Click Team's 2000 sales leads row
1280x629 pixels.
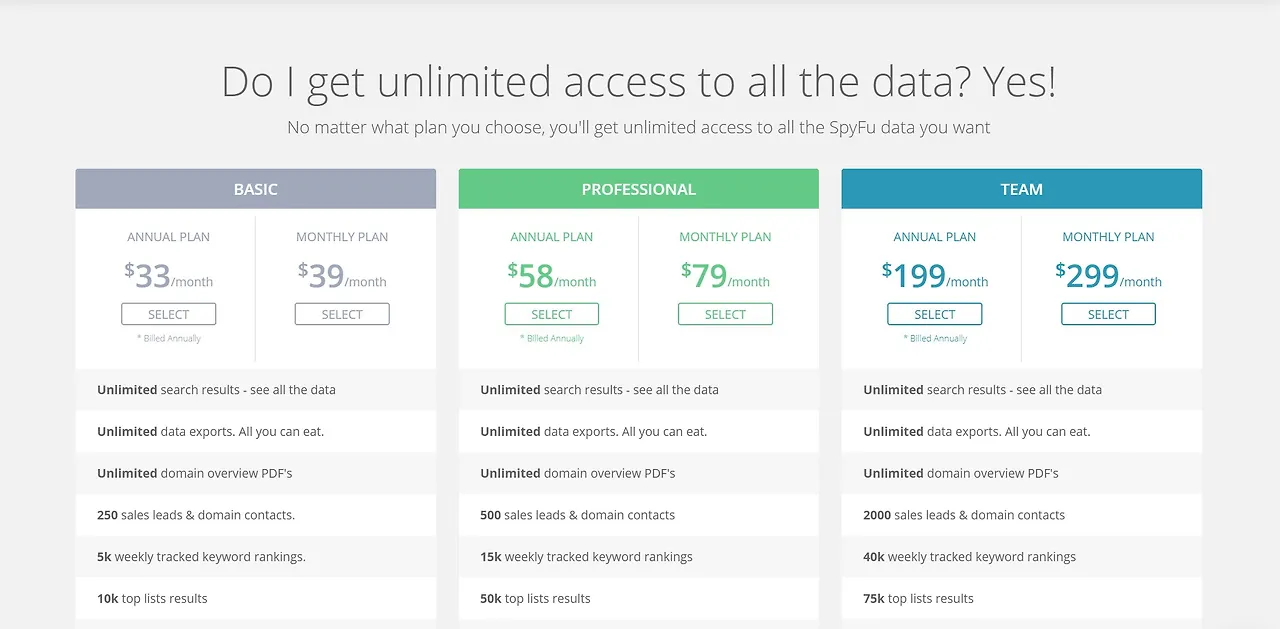tap(1022, 515)
